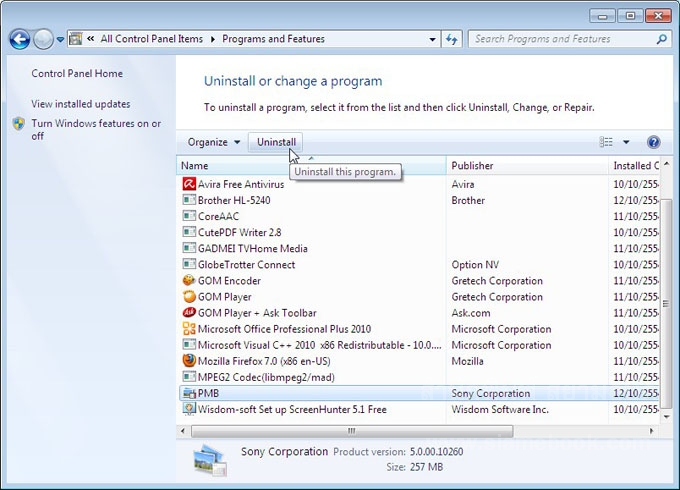Click horizontal scrollbar right arrow

tap(651, 431)
